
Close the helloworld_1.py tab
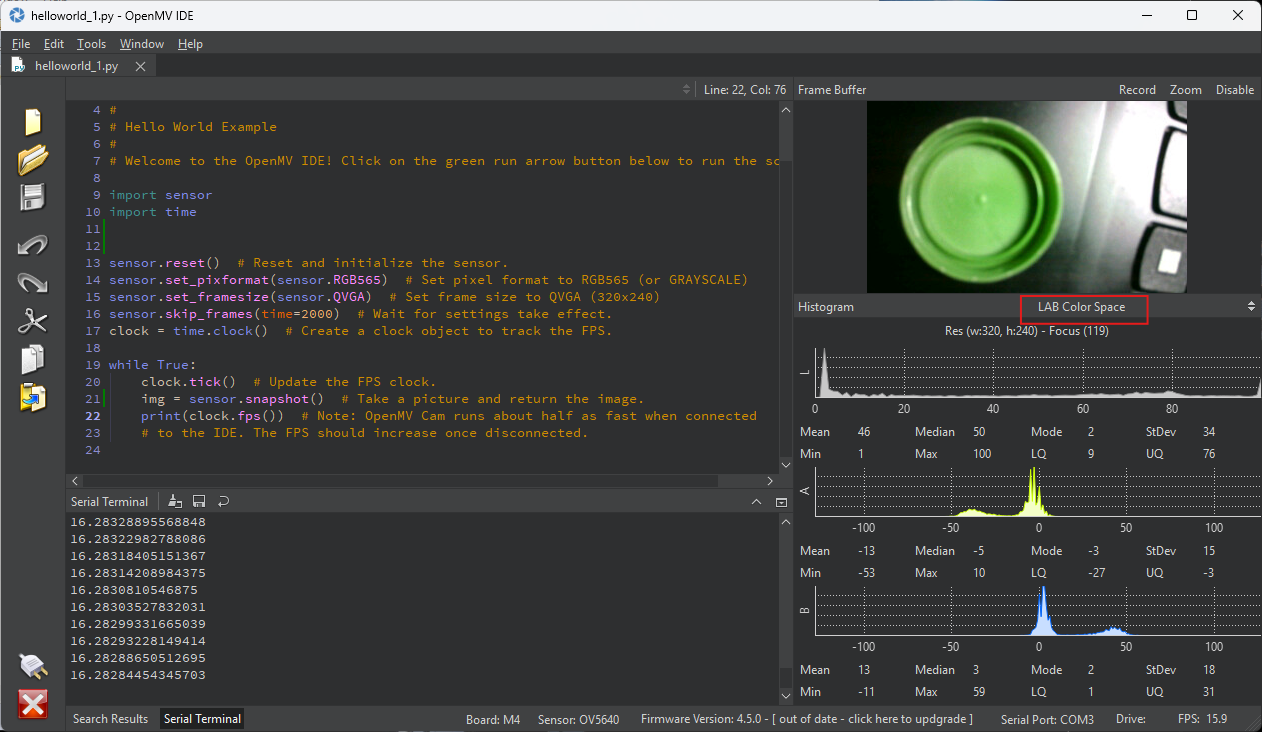[141, 66]
